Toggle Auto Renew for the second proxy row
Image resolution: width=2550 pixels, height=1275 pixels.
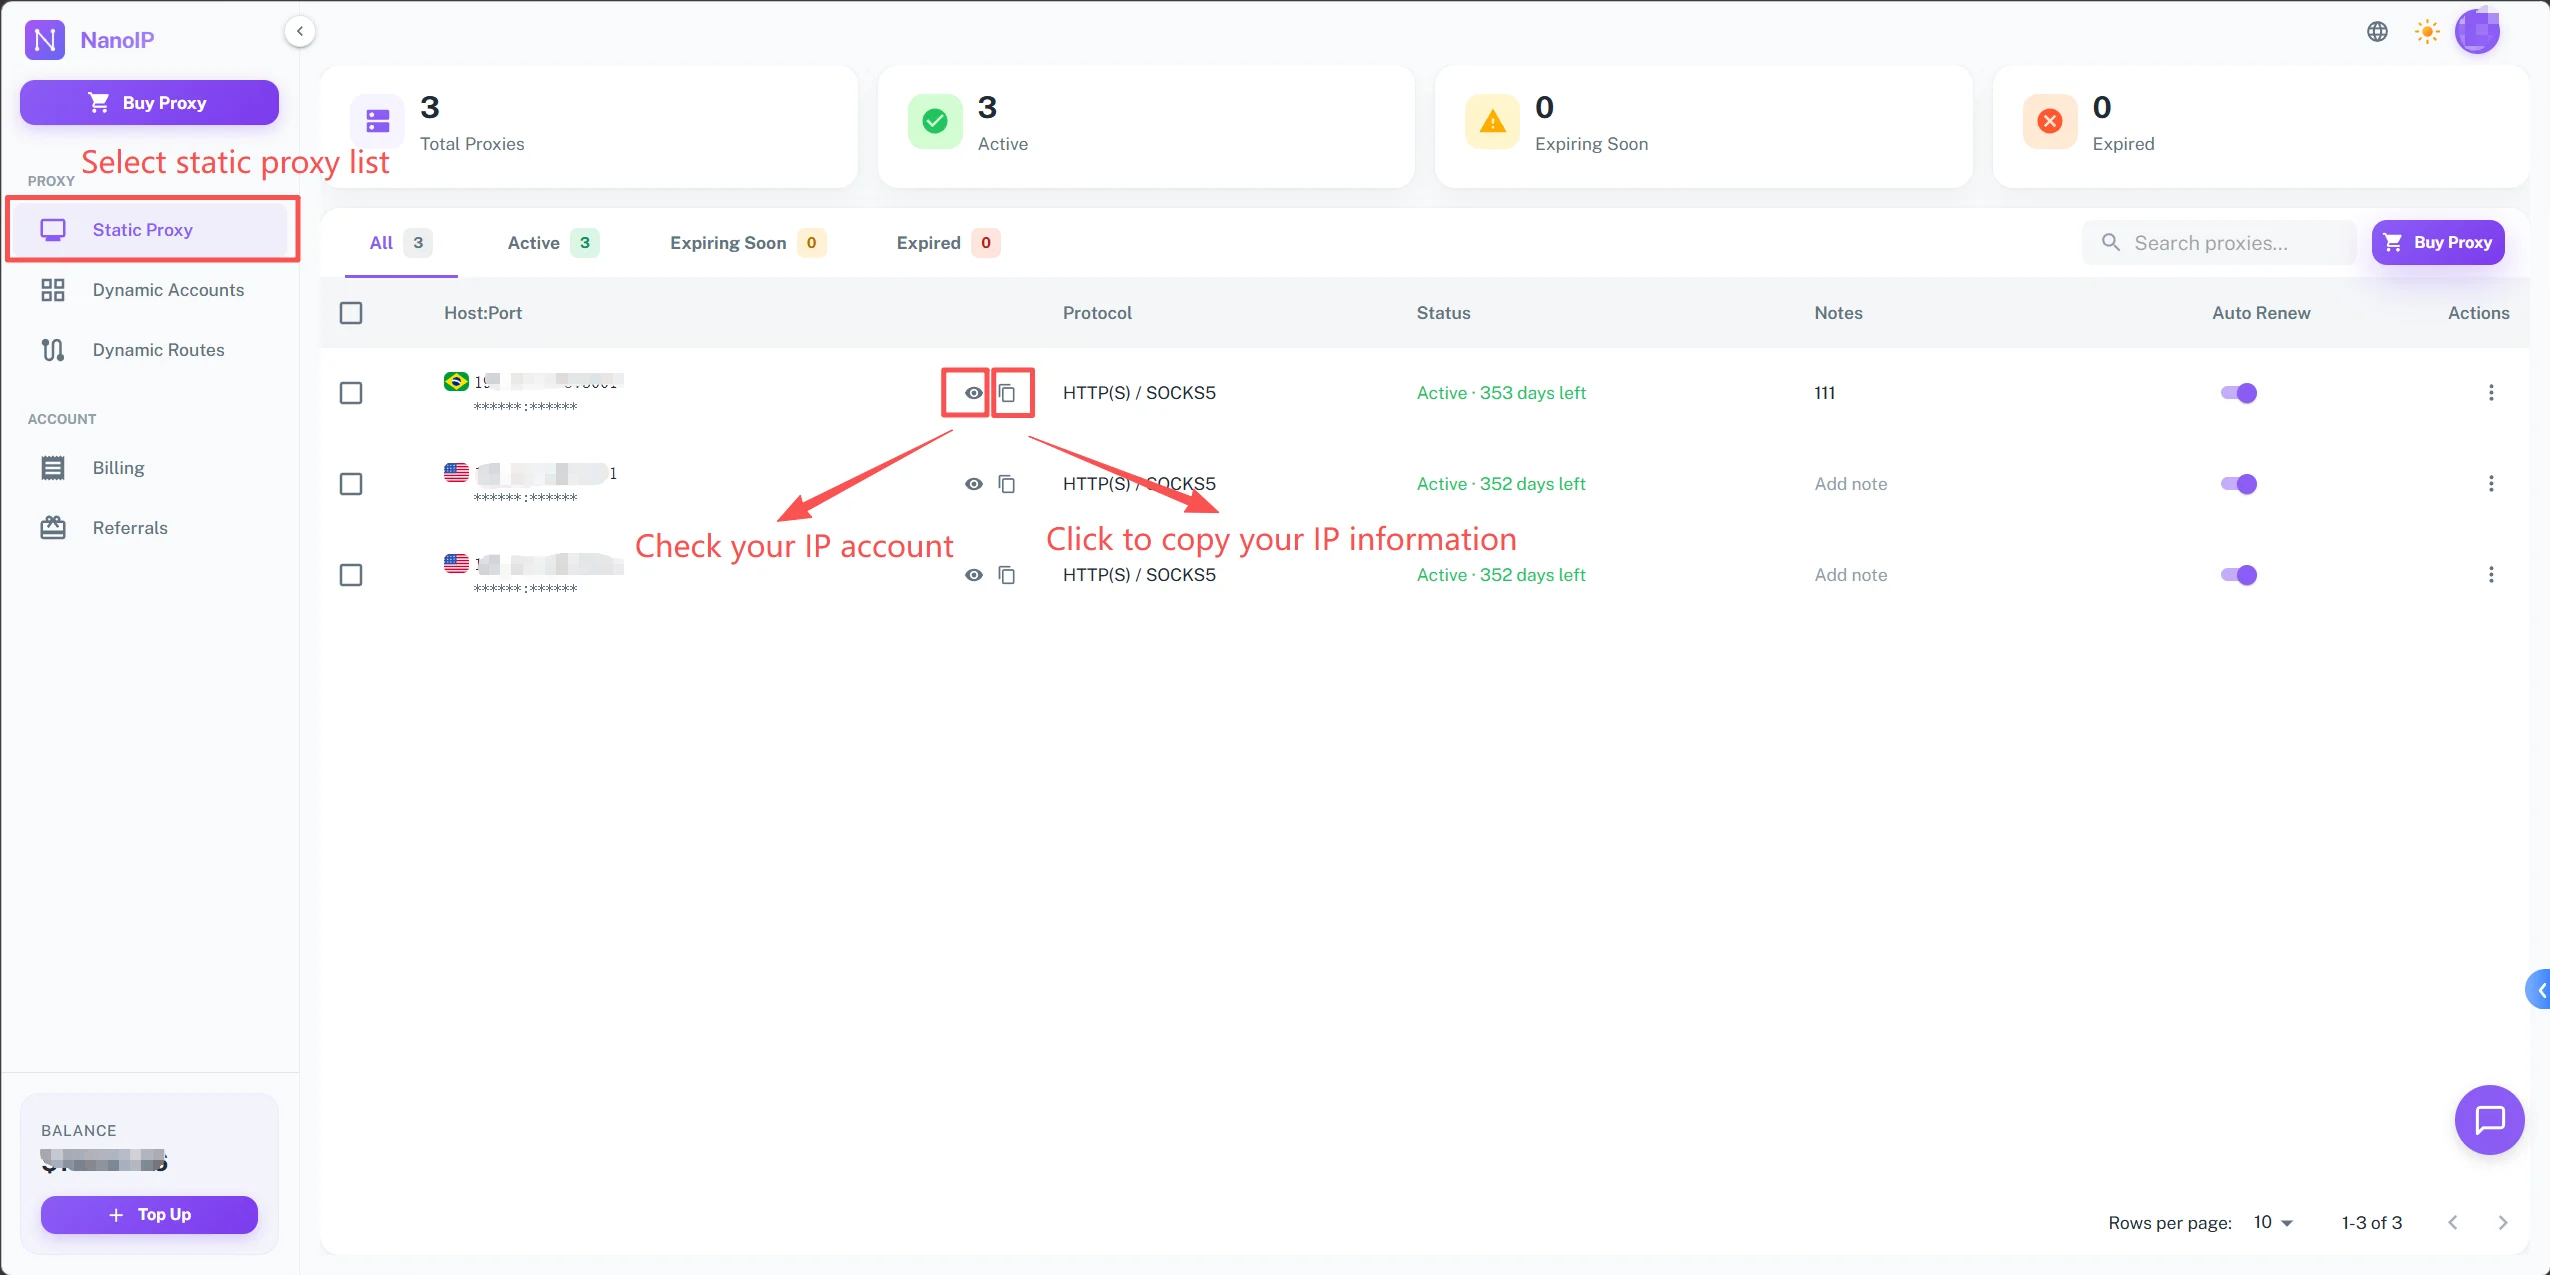click(x=2239, y=484)
